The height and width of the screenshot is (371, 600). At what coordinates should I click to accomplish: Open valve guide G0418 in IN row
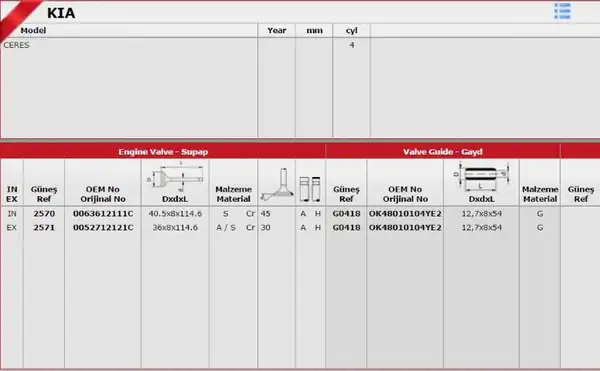346,214
